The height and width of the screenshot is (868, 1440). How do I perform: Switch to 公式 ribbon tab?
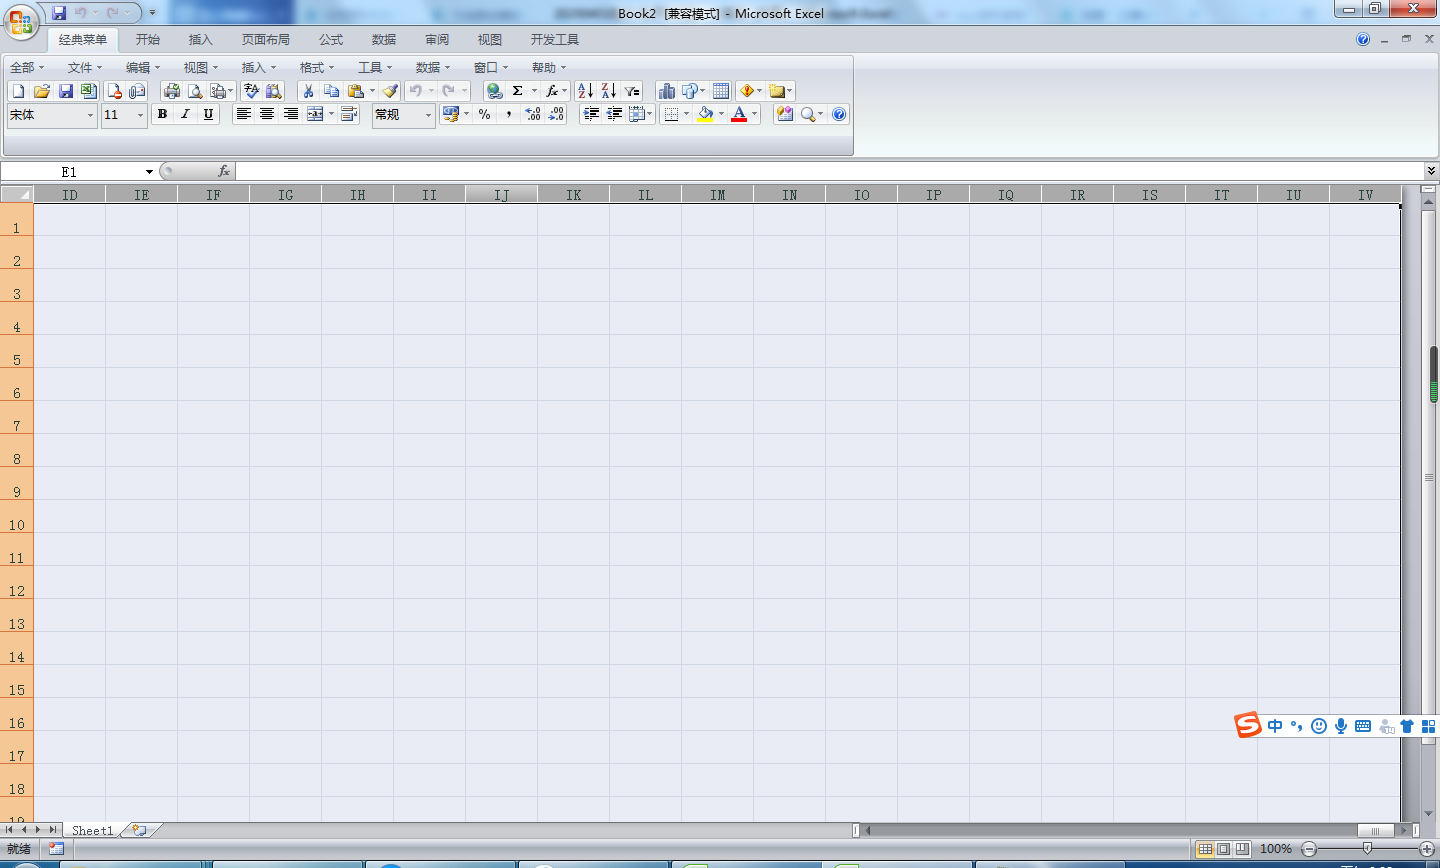(331, 40)
